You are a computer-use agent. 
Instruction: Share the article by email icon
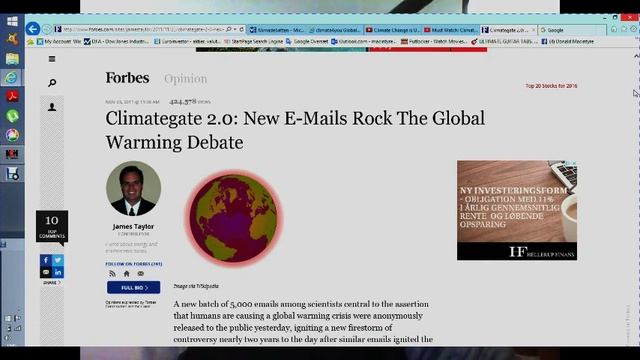pyautogui.click(x=46, y=272)
